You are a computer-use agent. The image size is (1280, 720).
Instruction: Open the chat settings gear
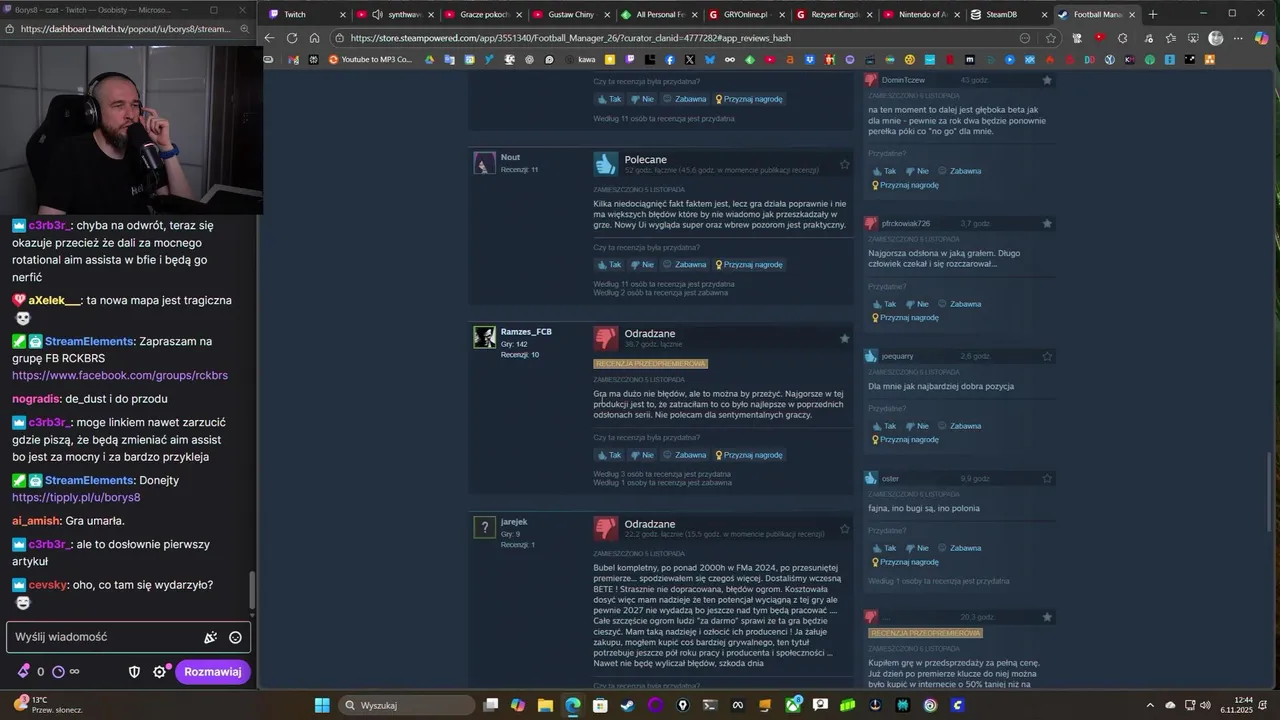159,672
